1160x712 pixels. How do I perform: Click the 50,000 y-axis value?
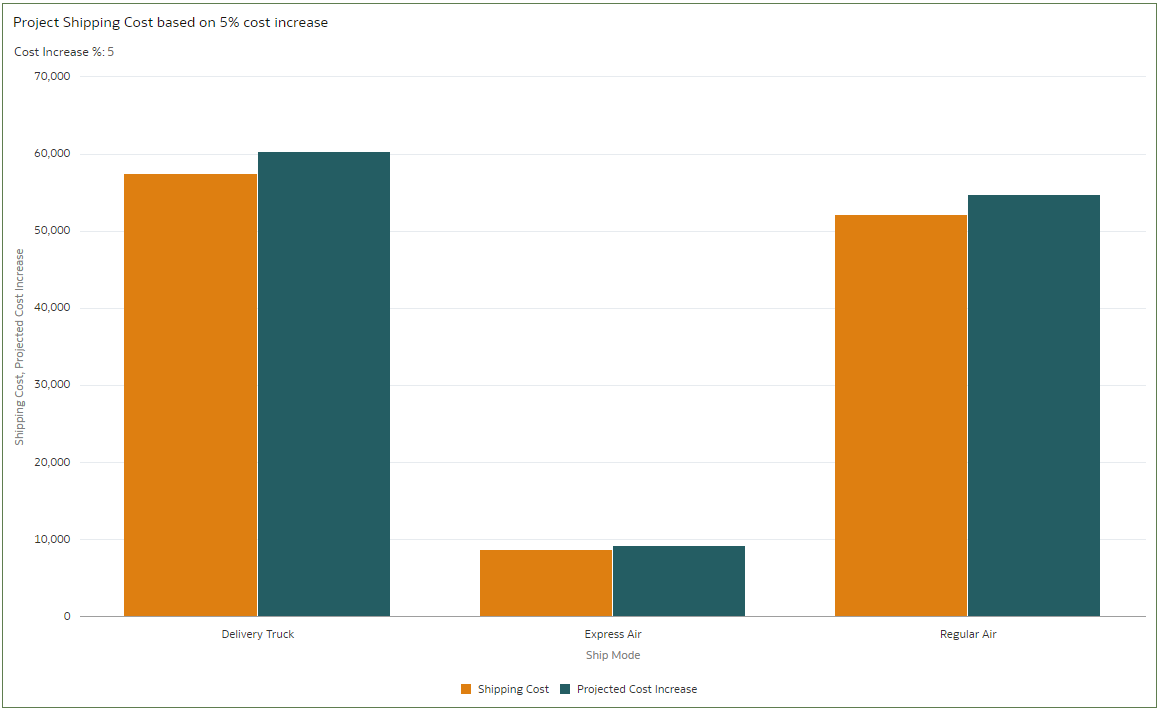coord(52,231)
